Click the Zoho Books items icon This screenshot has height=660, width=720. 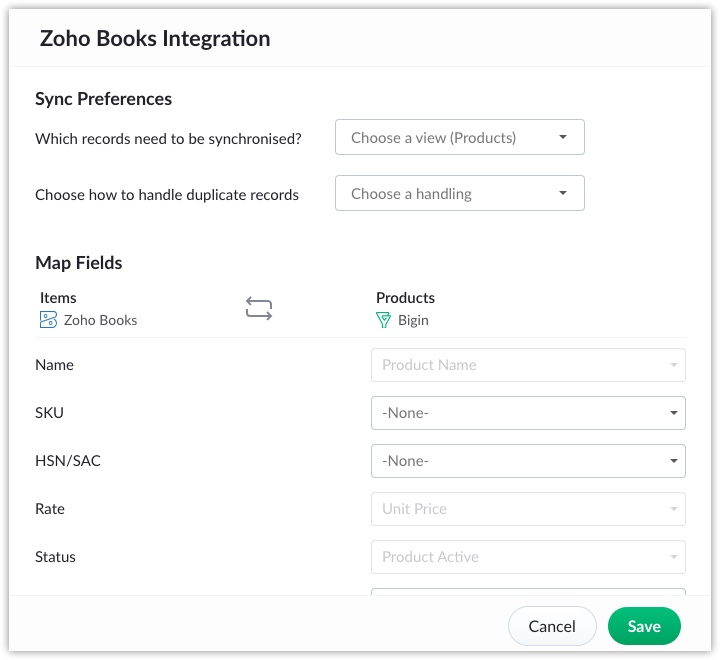pyautogui.click(x=48, y=320)
